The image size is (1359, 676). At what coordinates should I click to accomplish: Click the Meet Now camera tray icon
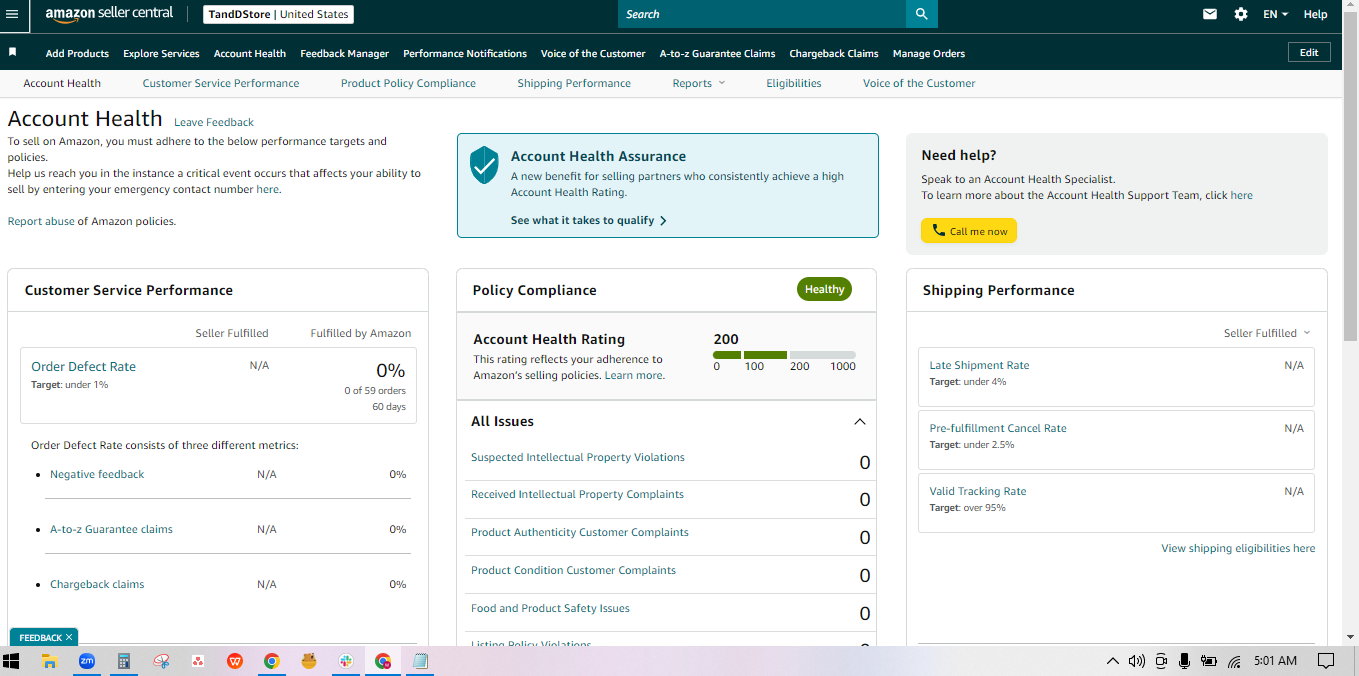click(x=1161, y=661)
